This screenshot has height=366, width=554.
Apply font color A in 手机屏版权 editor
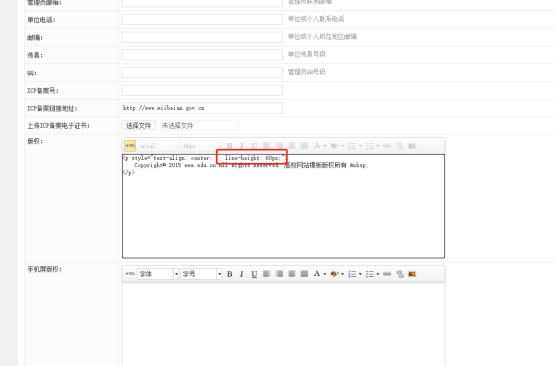click(317, 274)
